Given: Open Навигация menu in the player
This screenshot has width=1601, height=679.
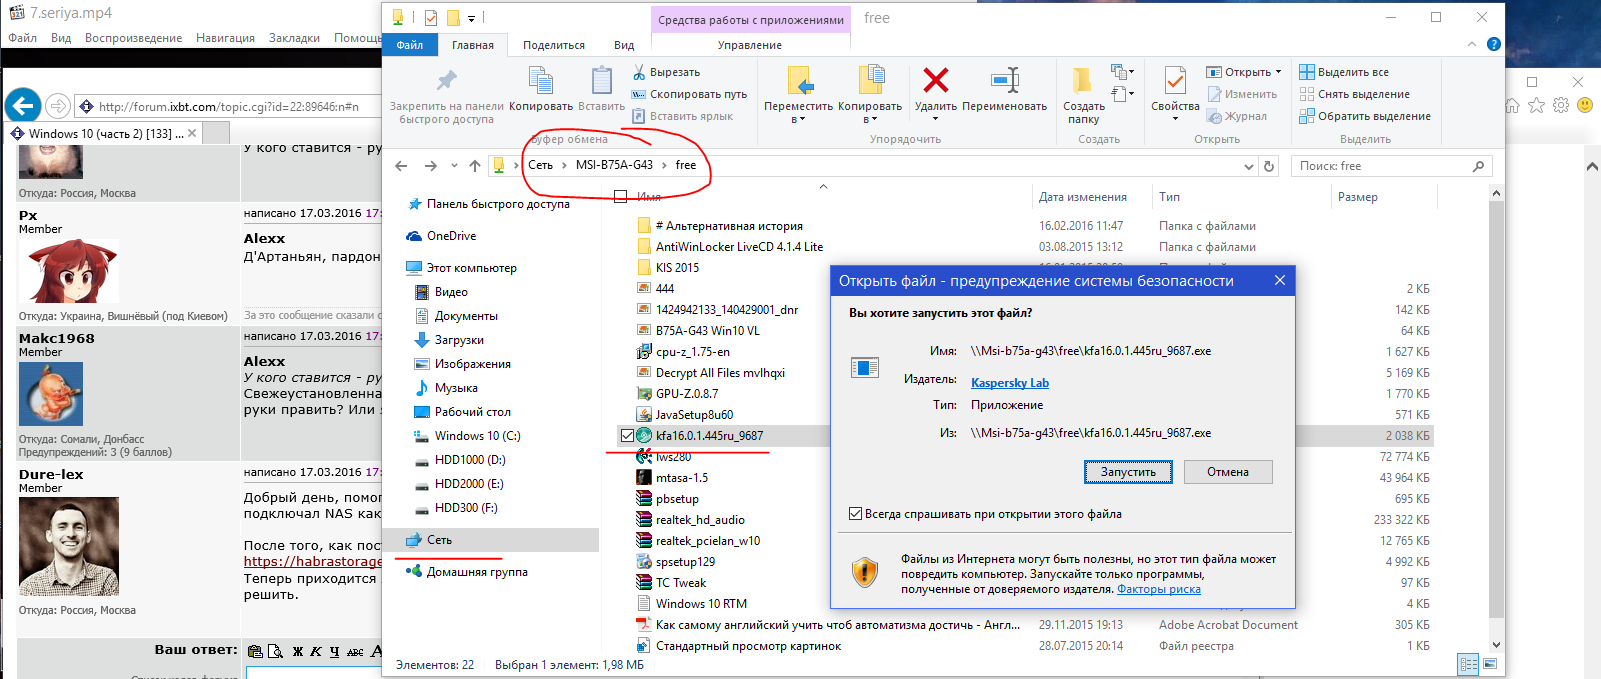Looking at the screenshot, I should pos(225,38).
